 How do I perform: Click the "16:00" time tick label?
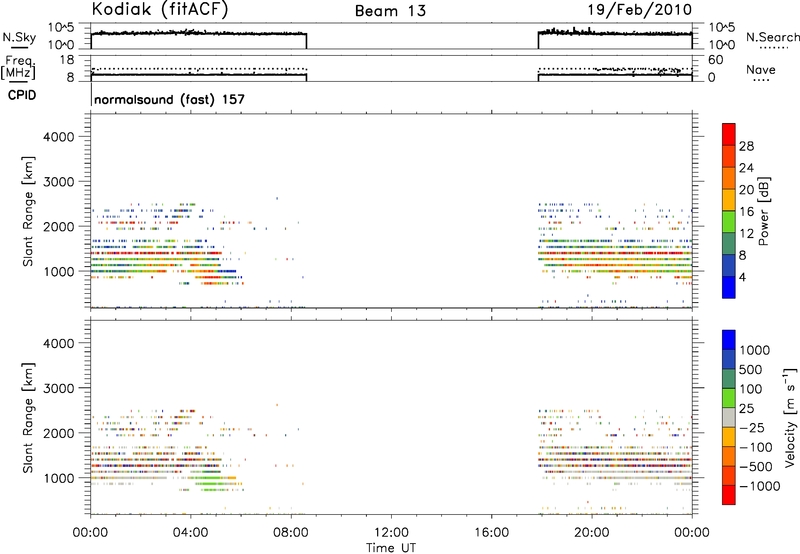click(x=491, y=533)
